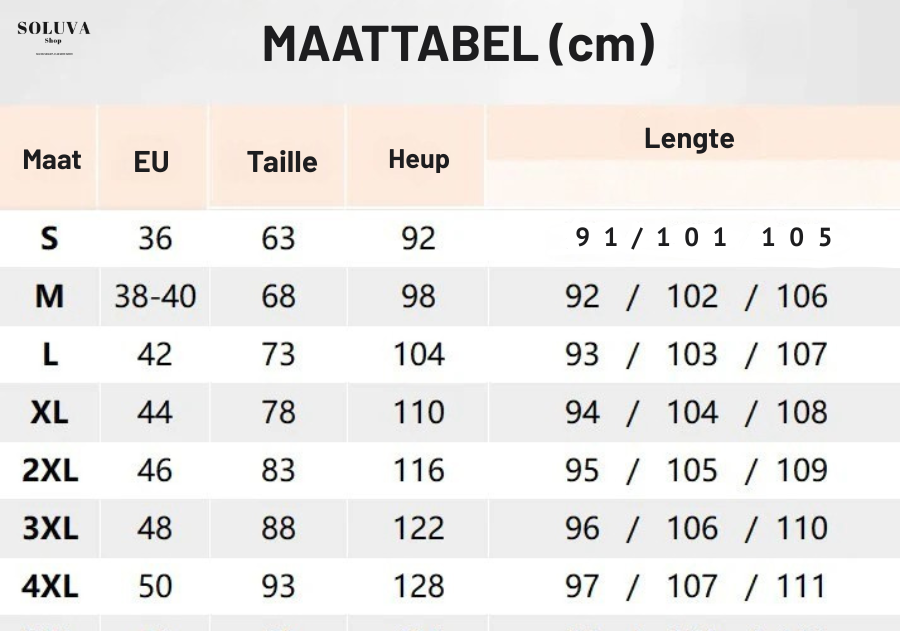This screenshot has height=631, width=900.
Task: Click the L size row label
Action: (49, 354)
